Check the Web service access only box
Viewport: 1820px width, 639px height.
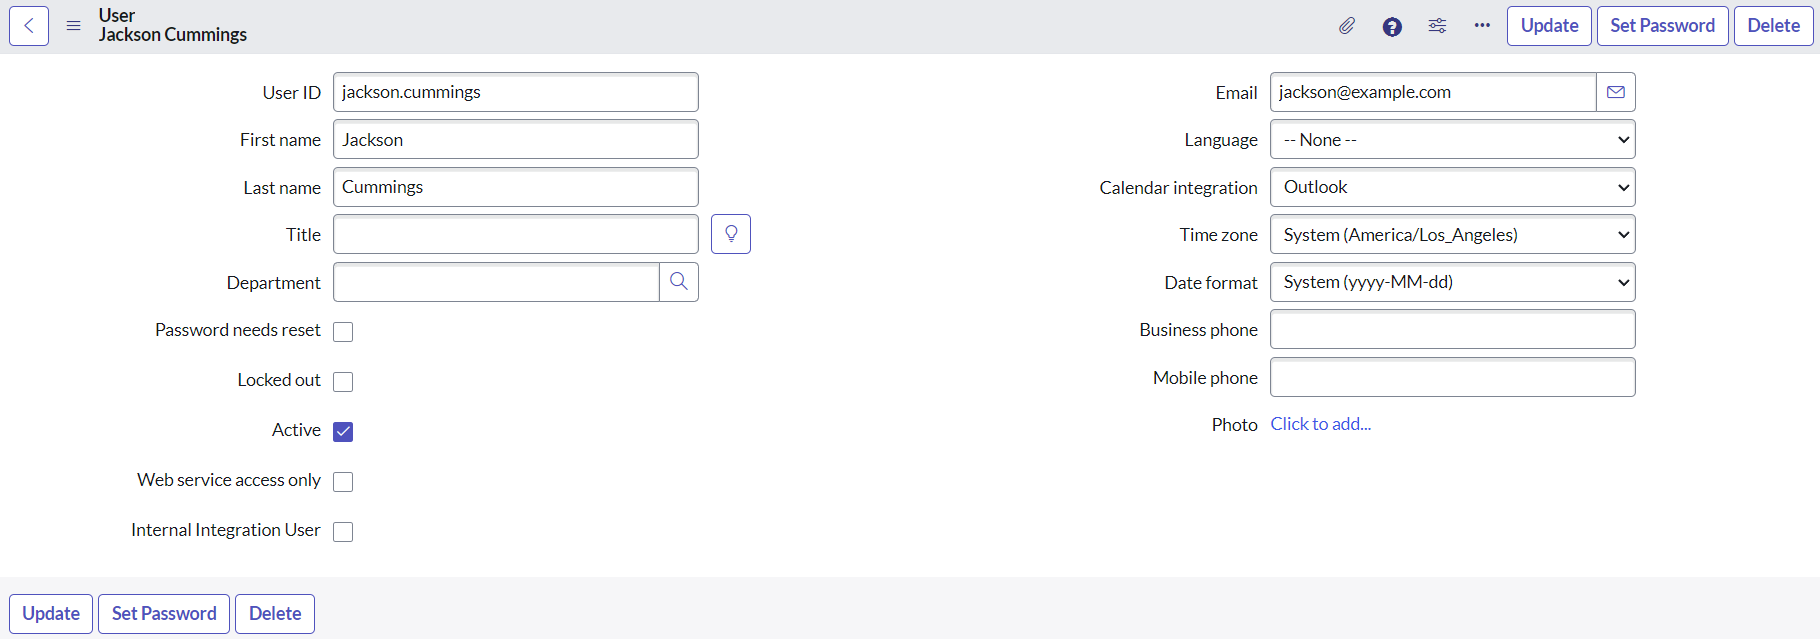tap(343, 482)
